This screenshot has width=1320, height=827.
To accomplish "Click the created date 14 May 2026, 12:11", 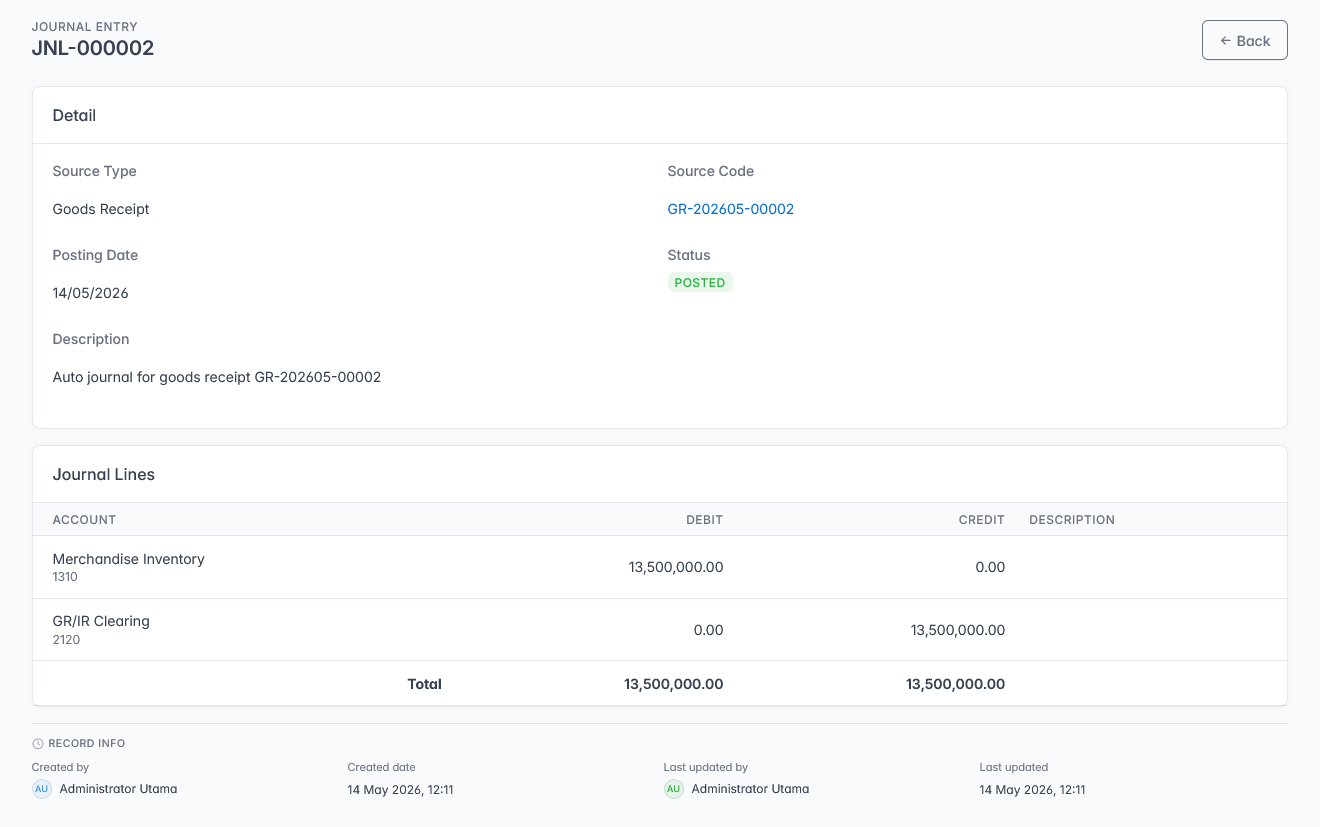I will [401, 790].
